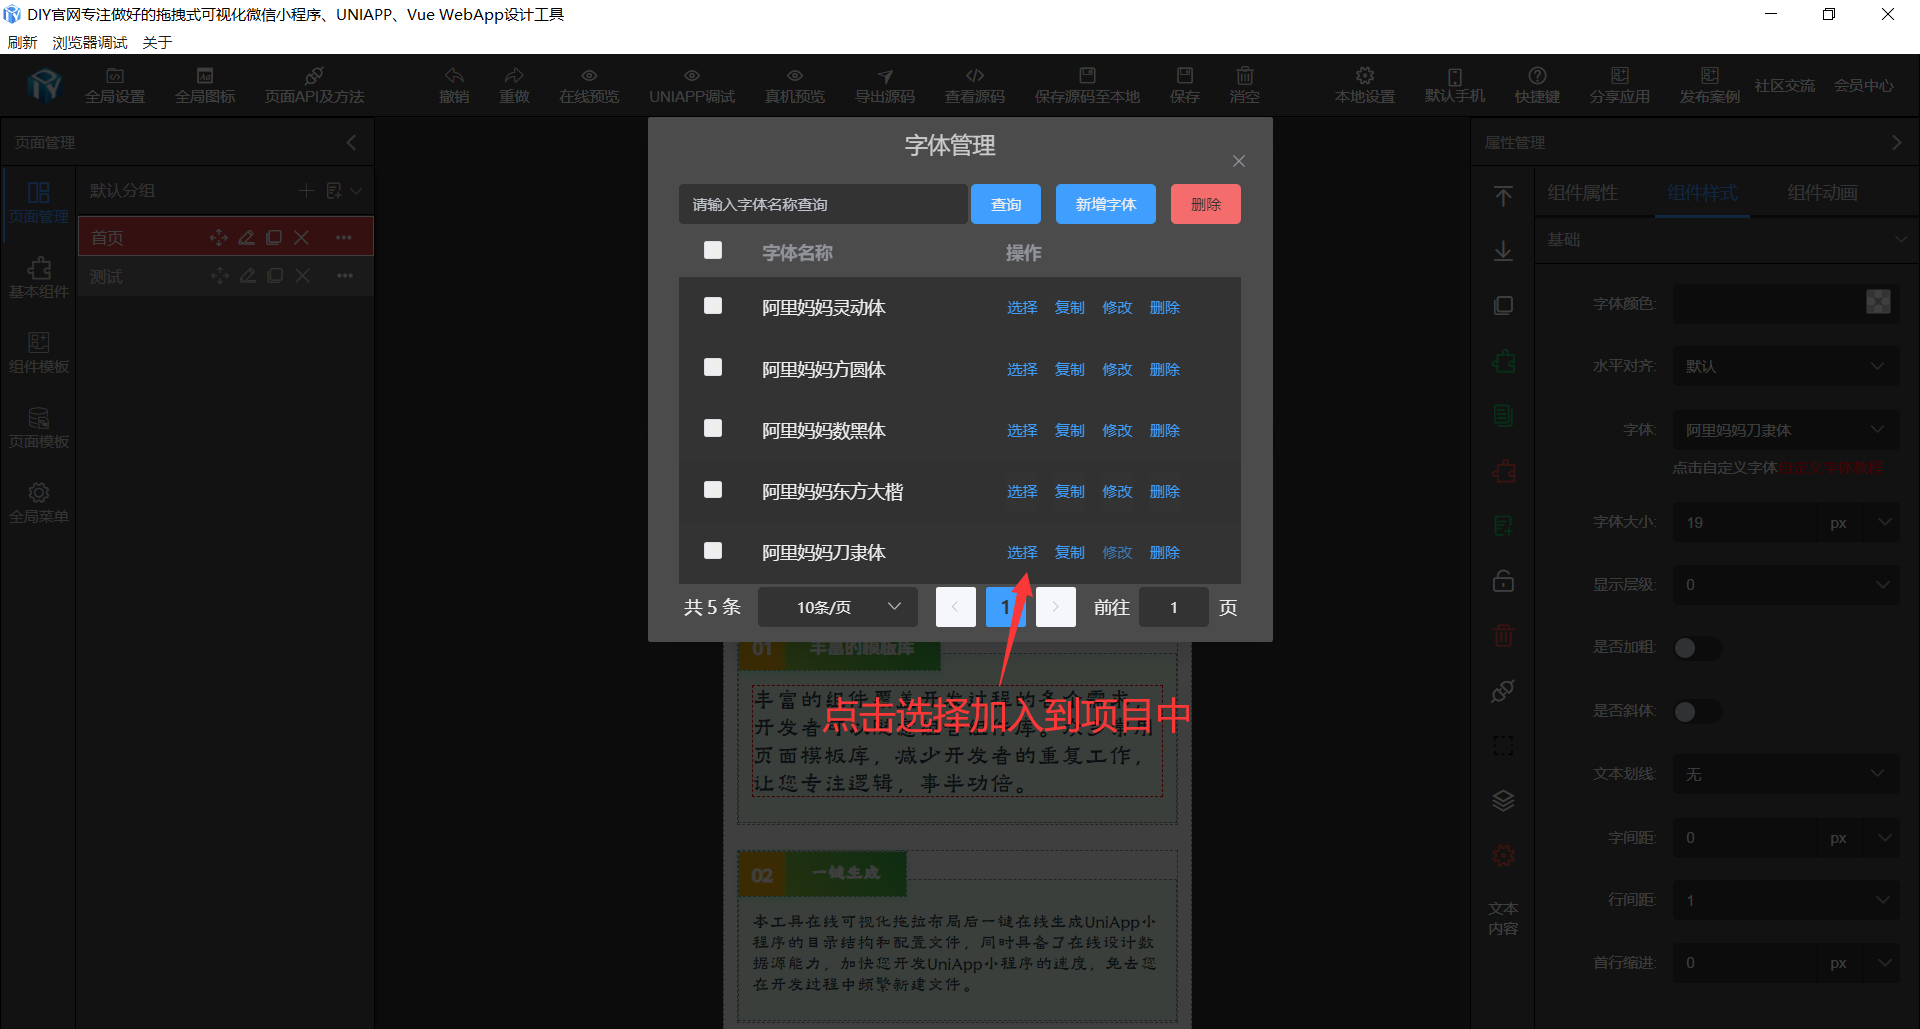This screenshot has width=1920, height=1029.
Task: Toggle the 是否斜体 italic switch
Action: 1697,711
